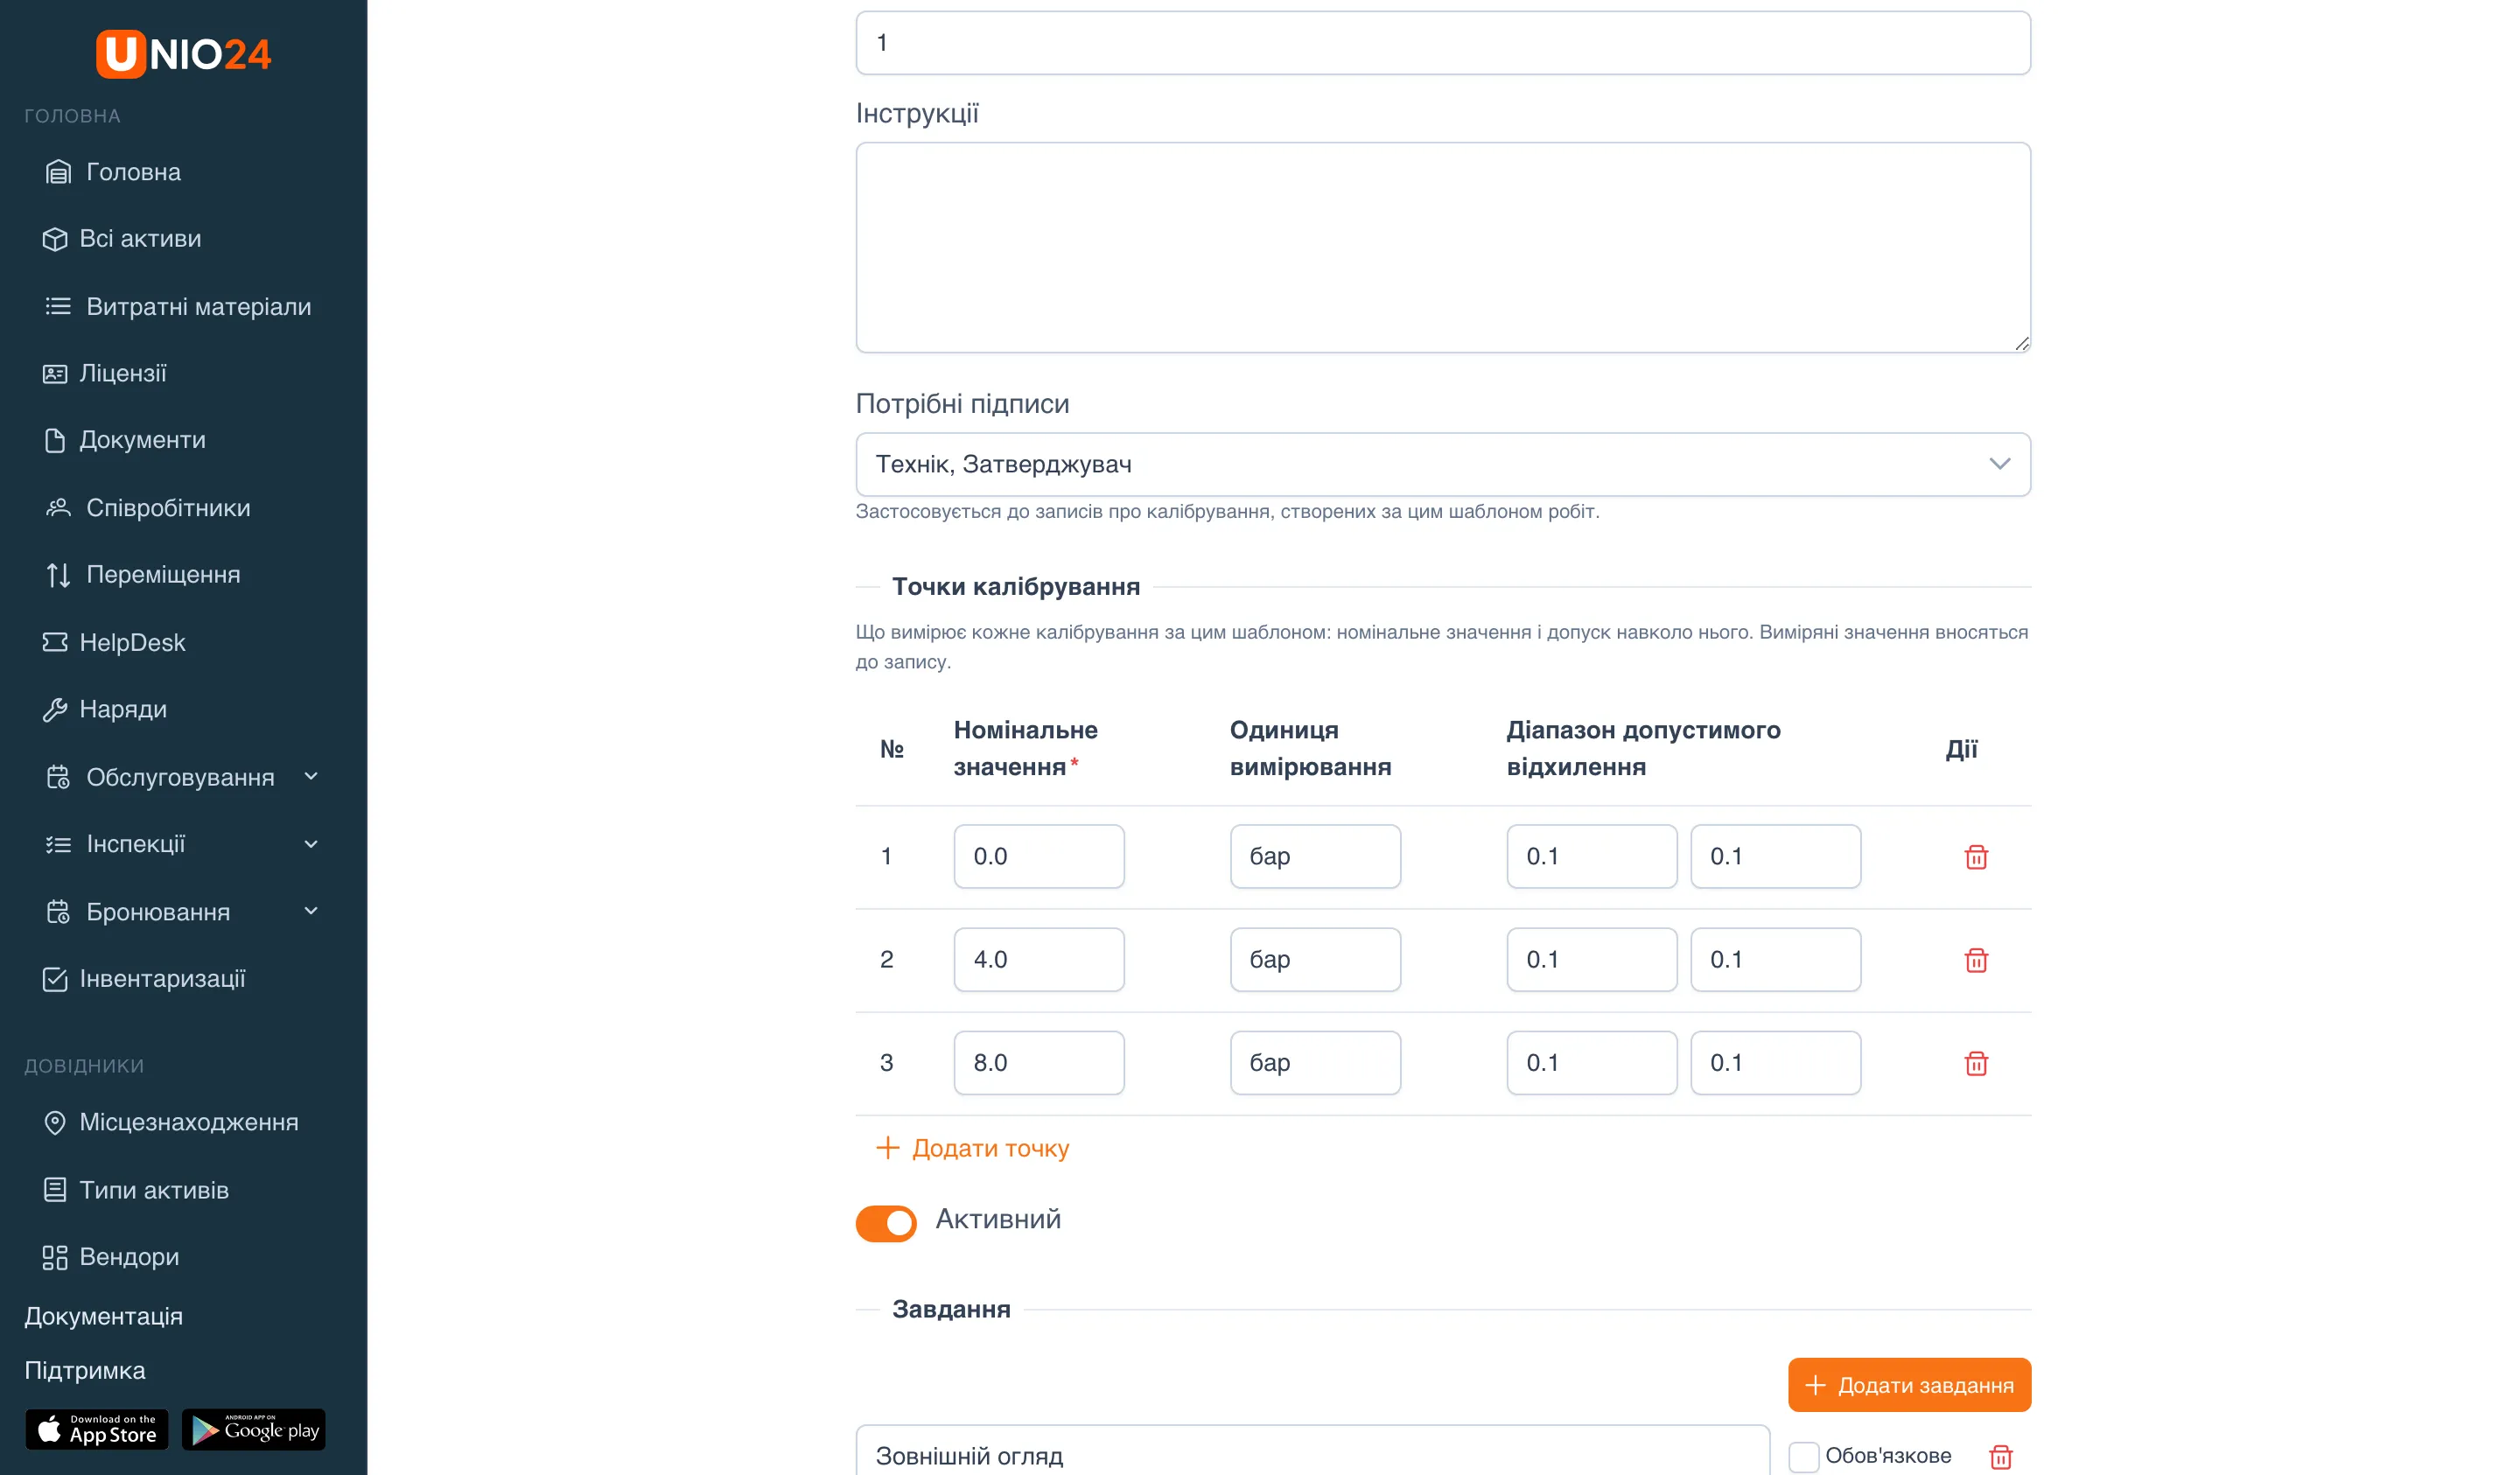Screen dimensions: 2520x1475
Task: Click the Інструкції text area
Action: pyautogui.click(x=1443, y=247)
